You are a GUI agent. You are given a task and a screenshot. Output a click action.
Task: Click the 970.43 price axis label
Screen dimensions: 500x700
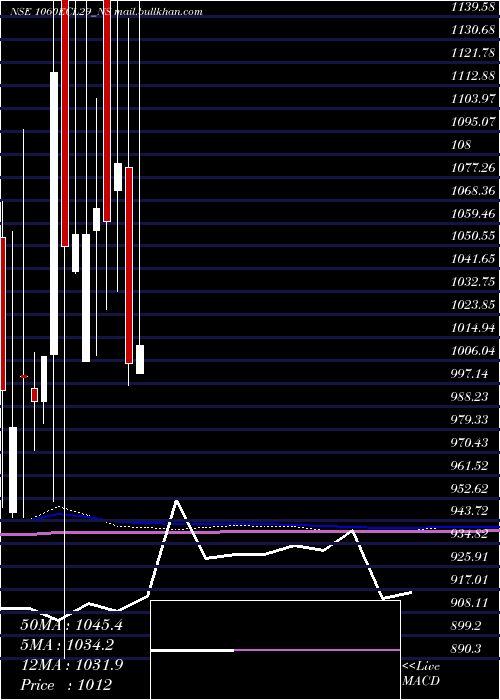pos(470,442)
